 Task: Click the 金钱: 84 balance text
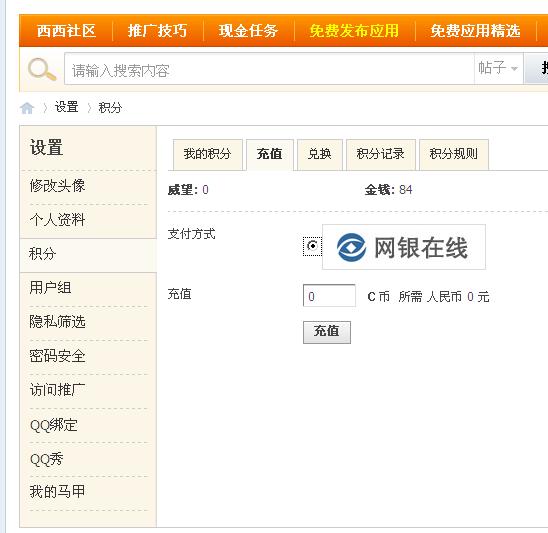pos(388,190)
